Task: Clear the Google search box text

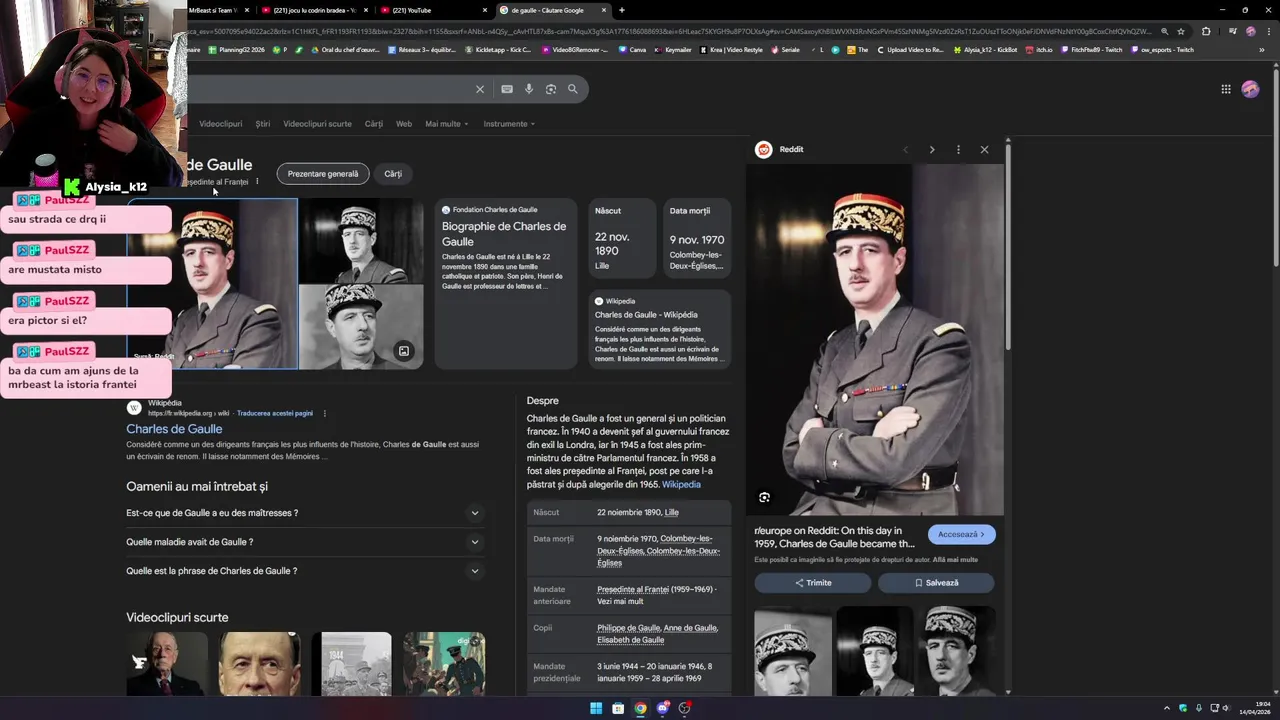Action: click(x=480, y=89)
